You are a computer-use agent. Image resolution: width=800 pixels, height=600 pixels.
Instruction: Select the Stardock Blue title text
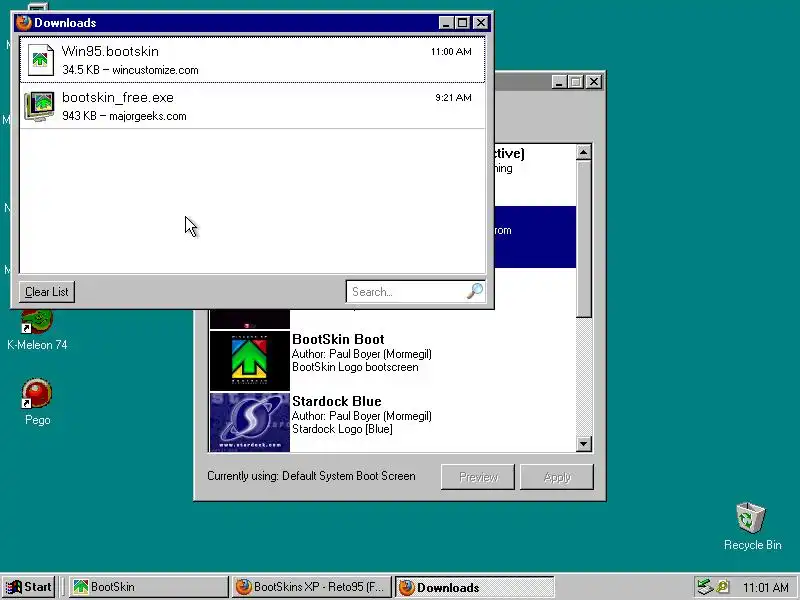click(337, 401)
